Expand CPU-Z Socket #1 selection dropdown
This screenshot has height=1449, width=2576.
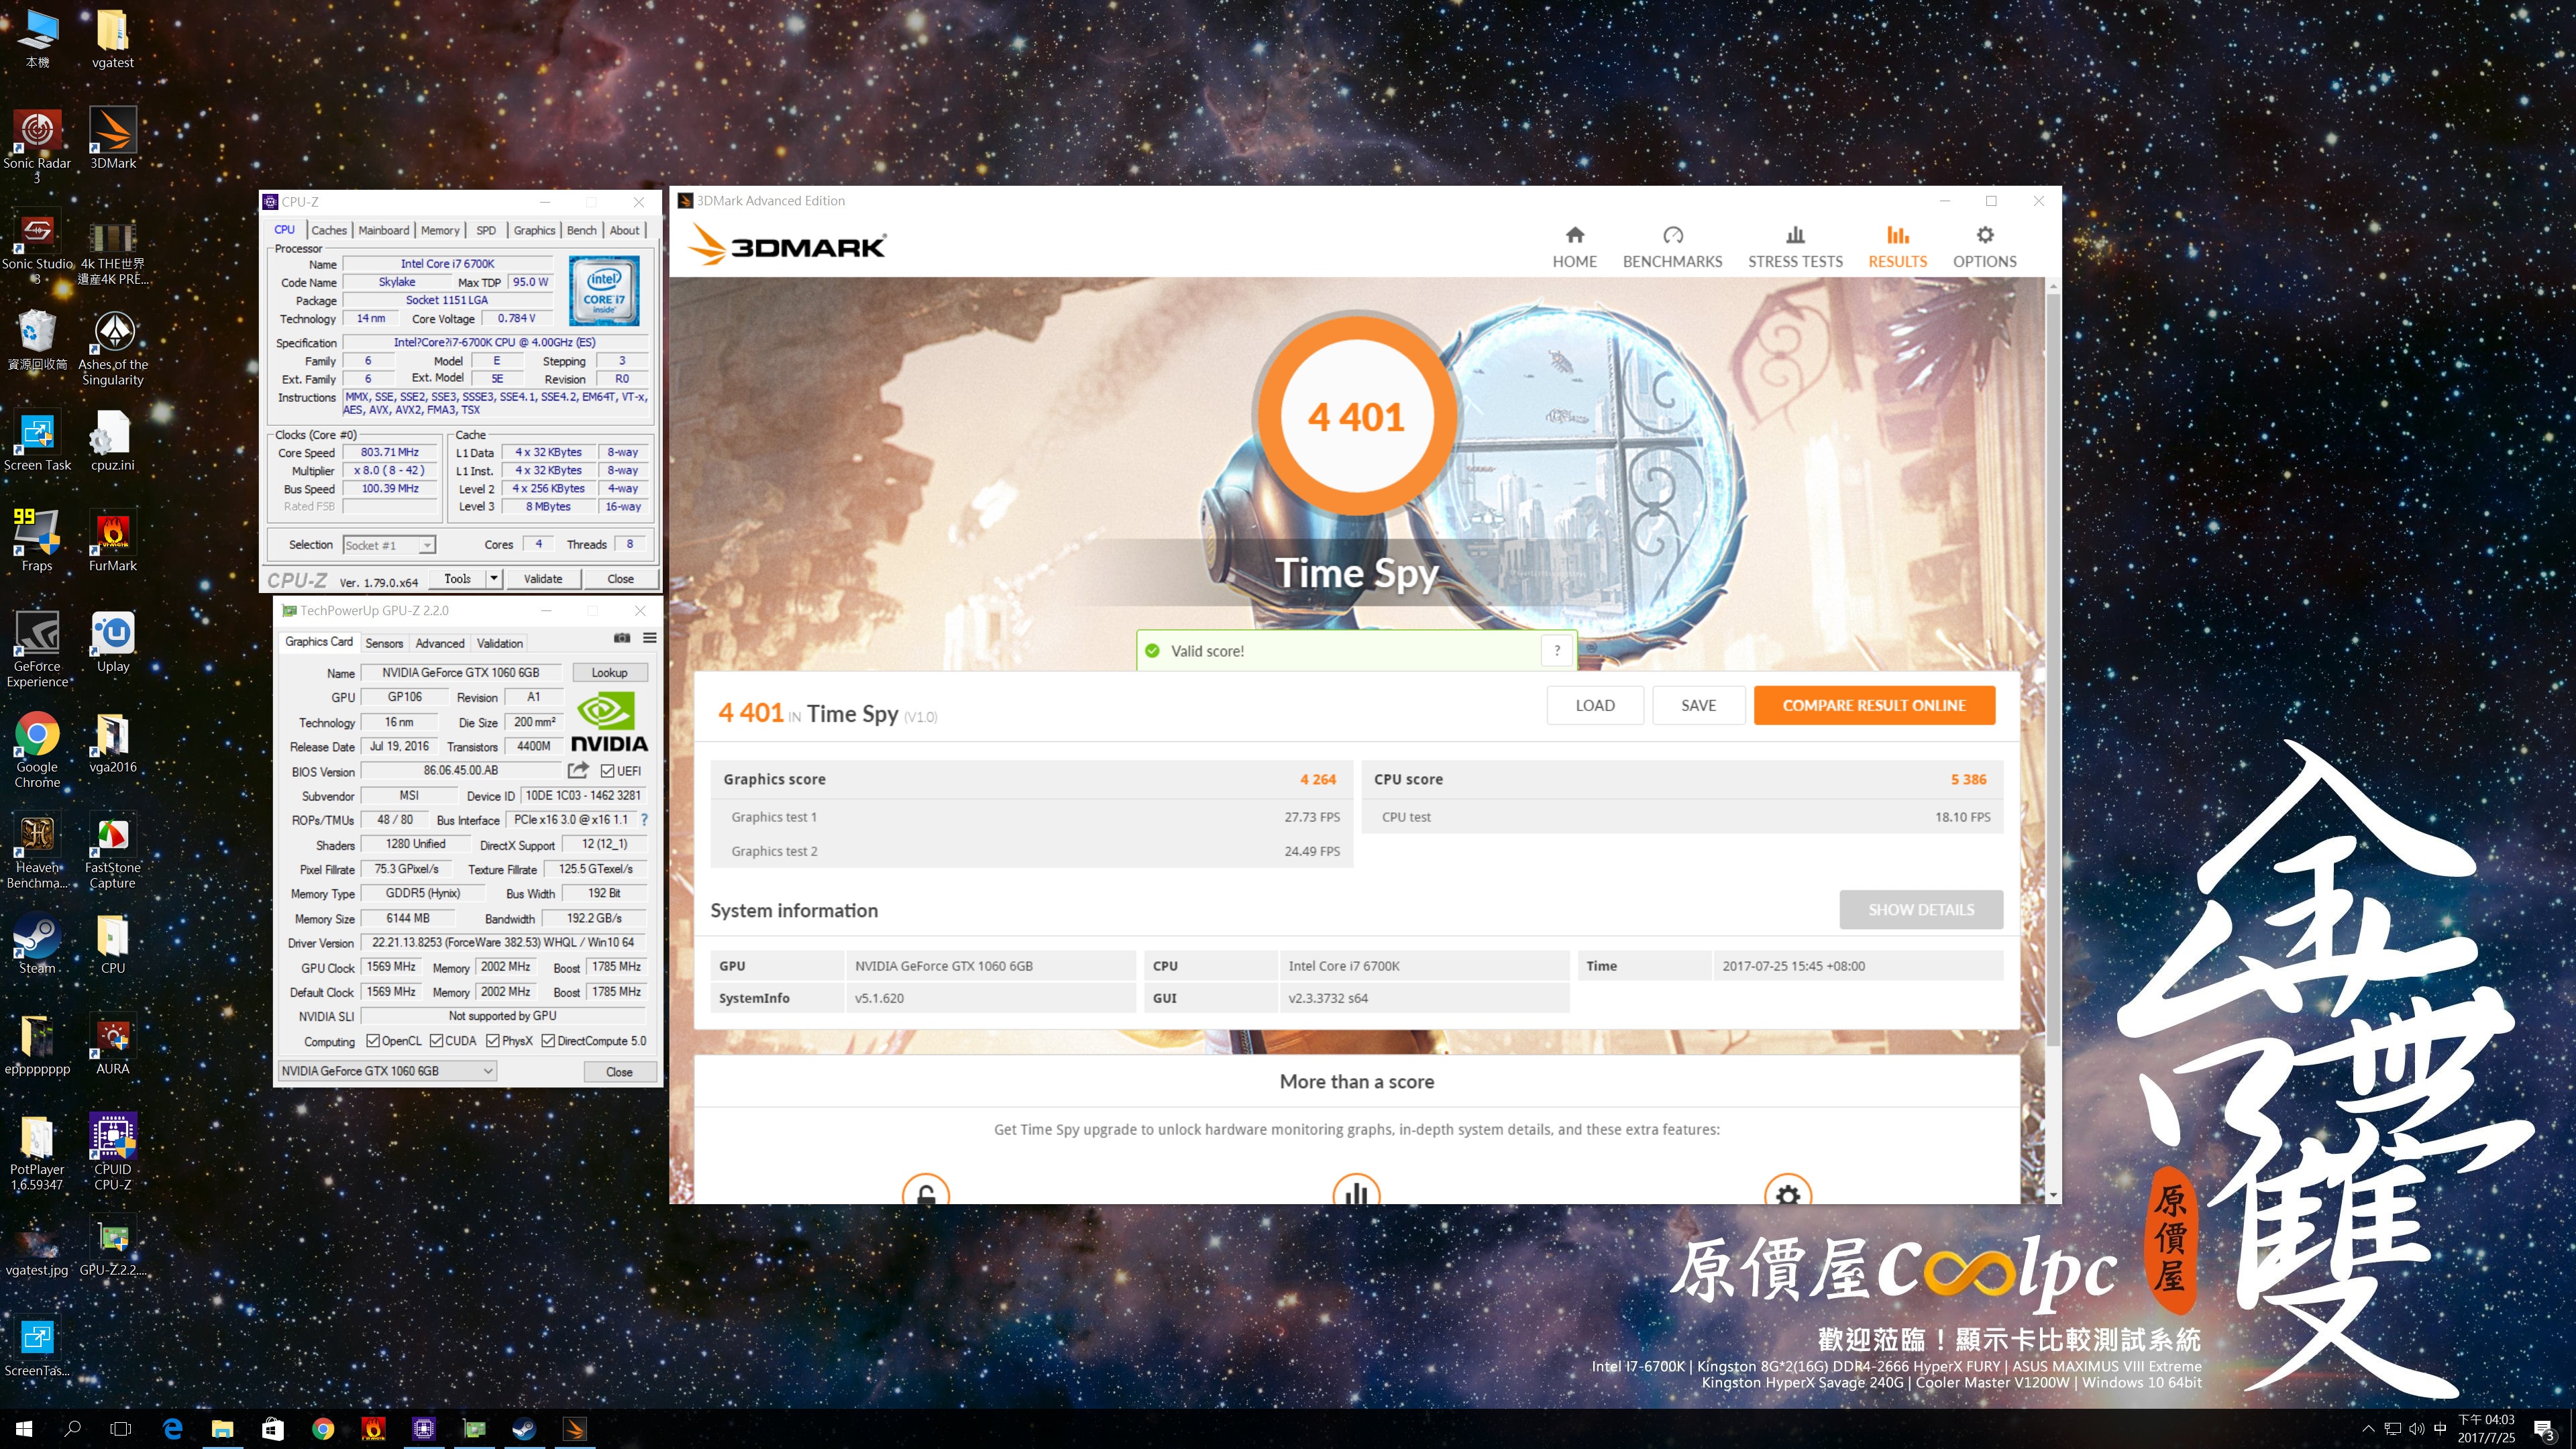pyautogui.click(x=427, y=545)
